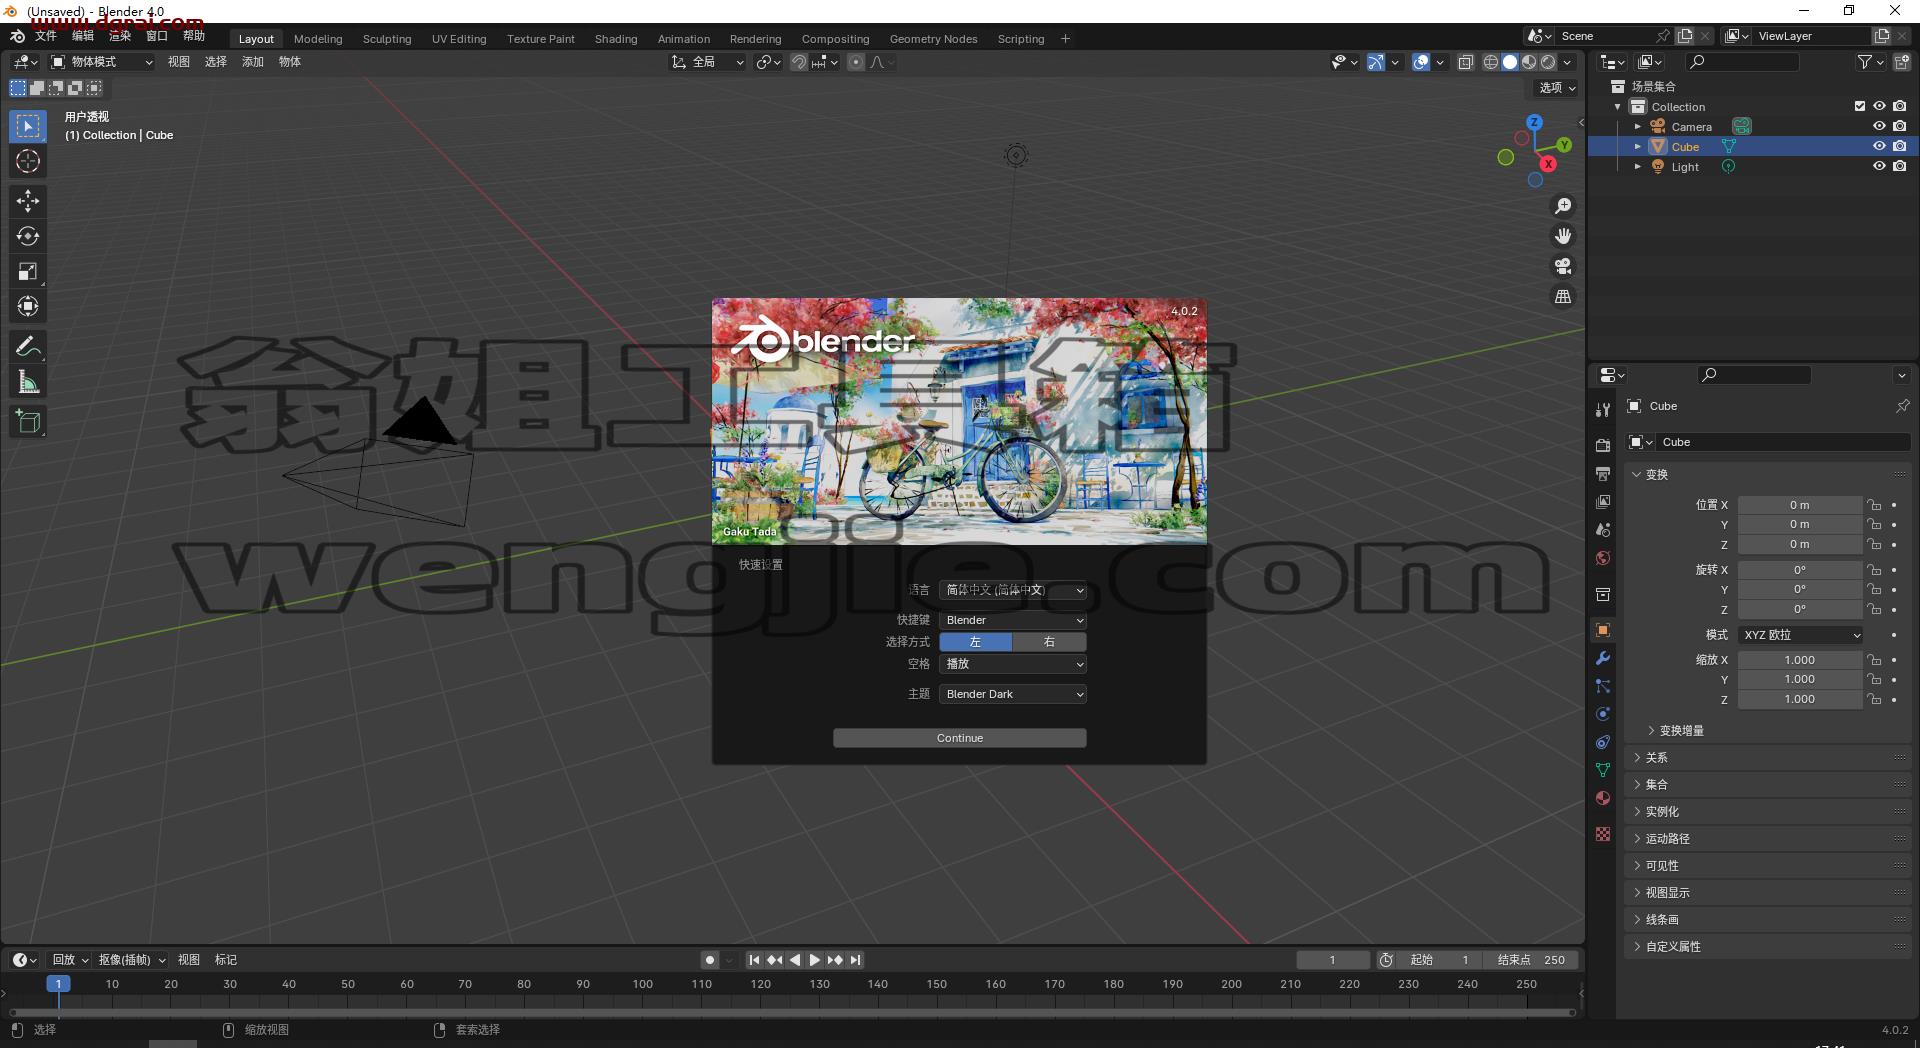Screen dimensions: 1920x1048
Task: Click the pan view hand icon
Action: [x=1562, y=236]
